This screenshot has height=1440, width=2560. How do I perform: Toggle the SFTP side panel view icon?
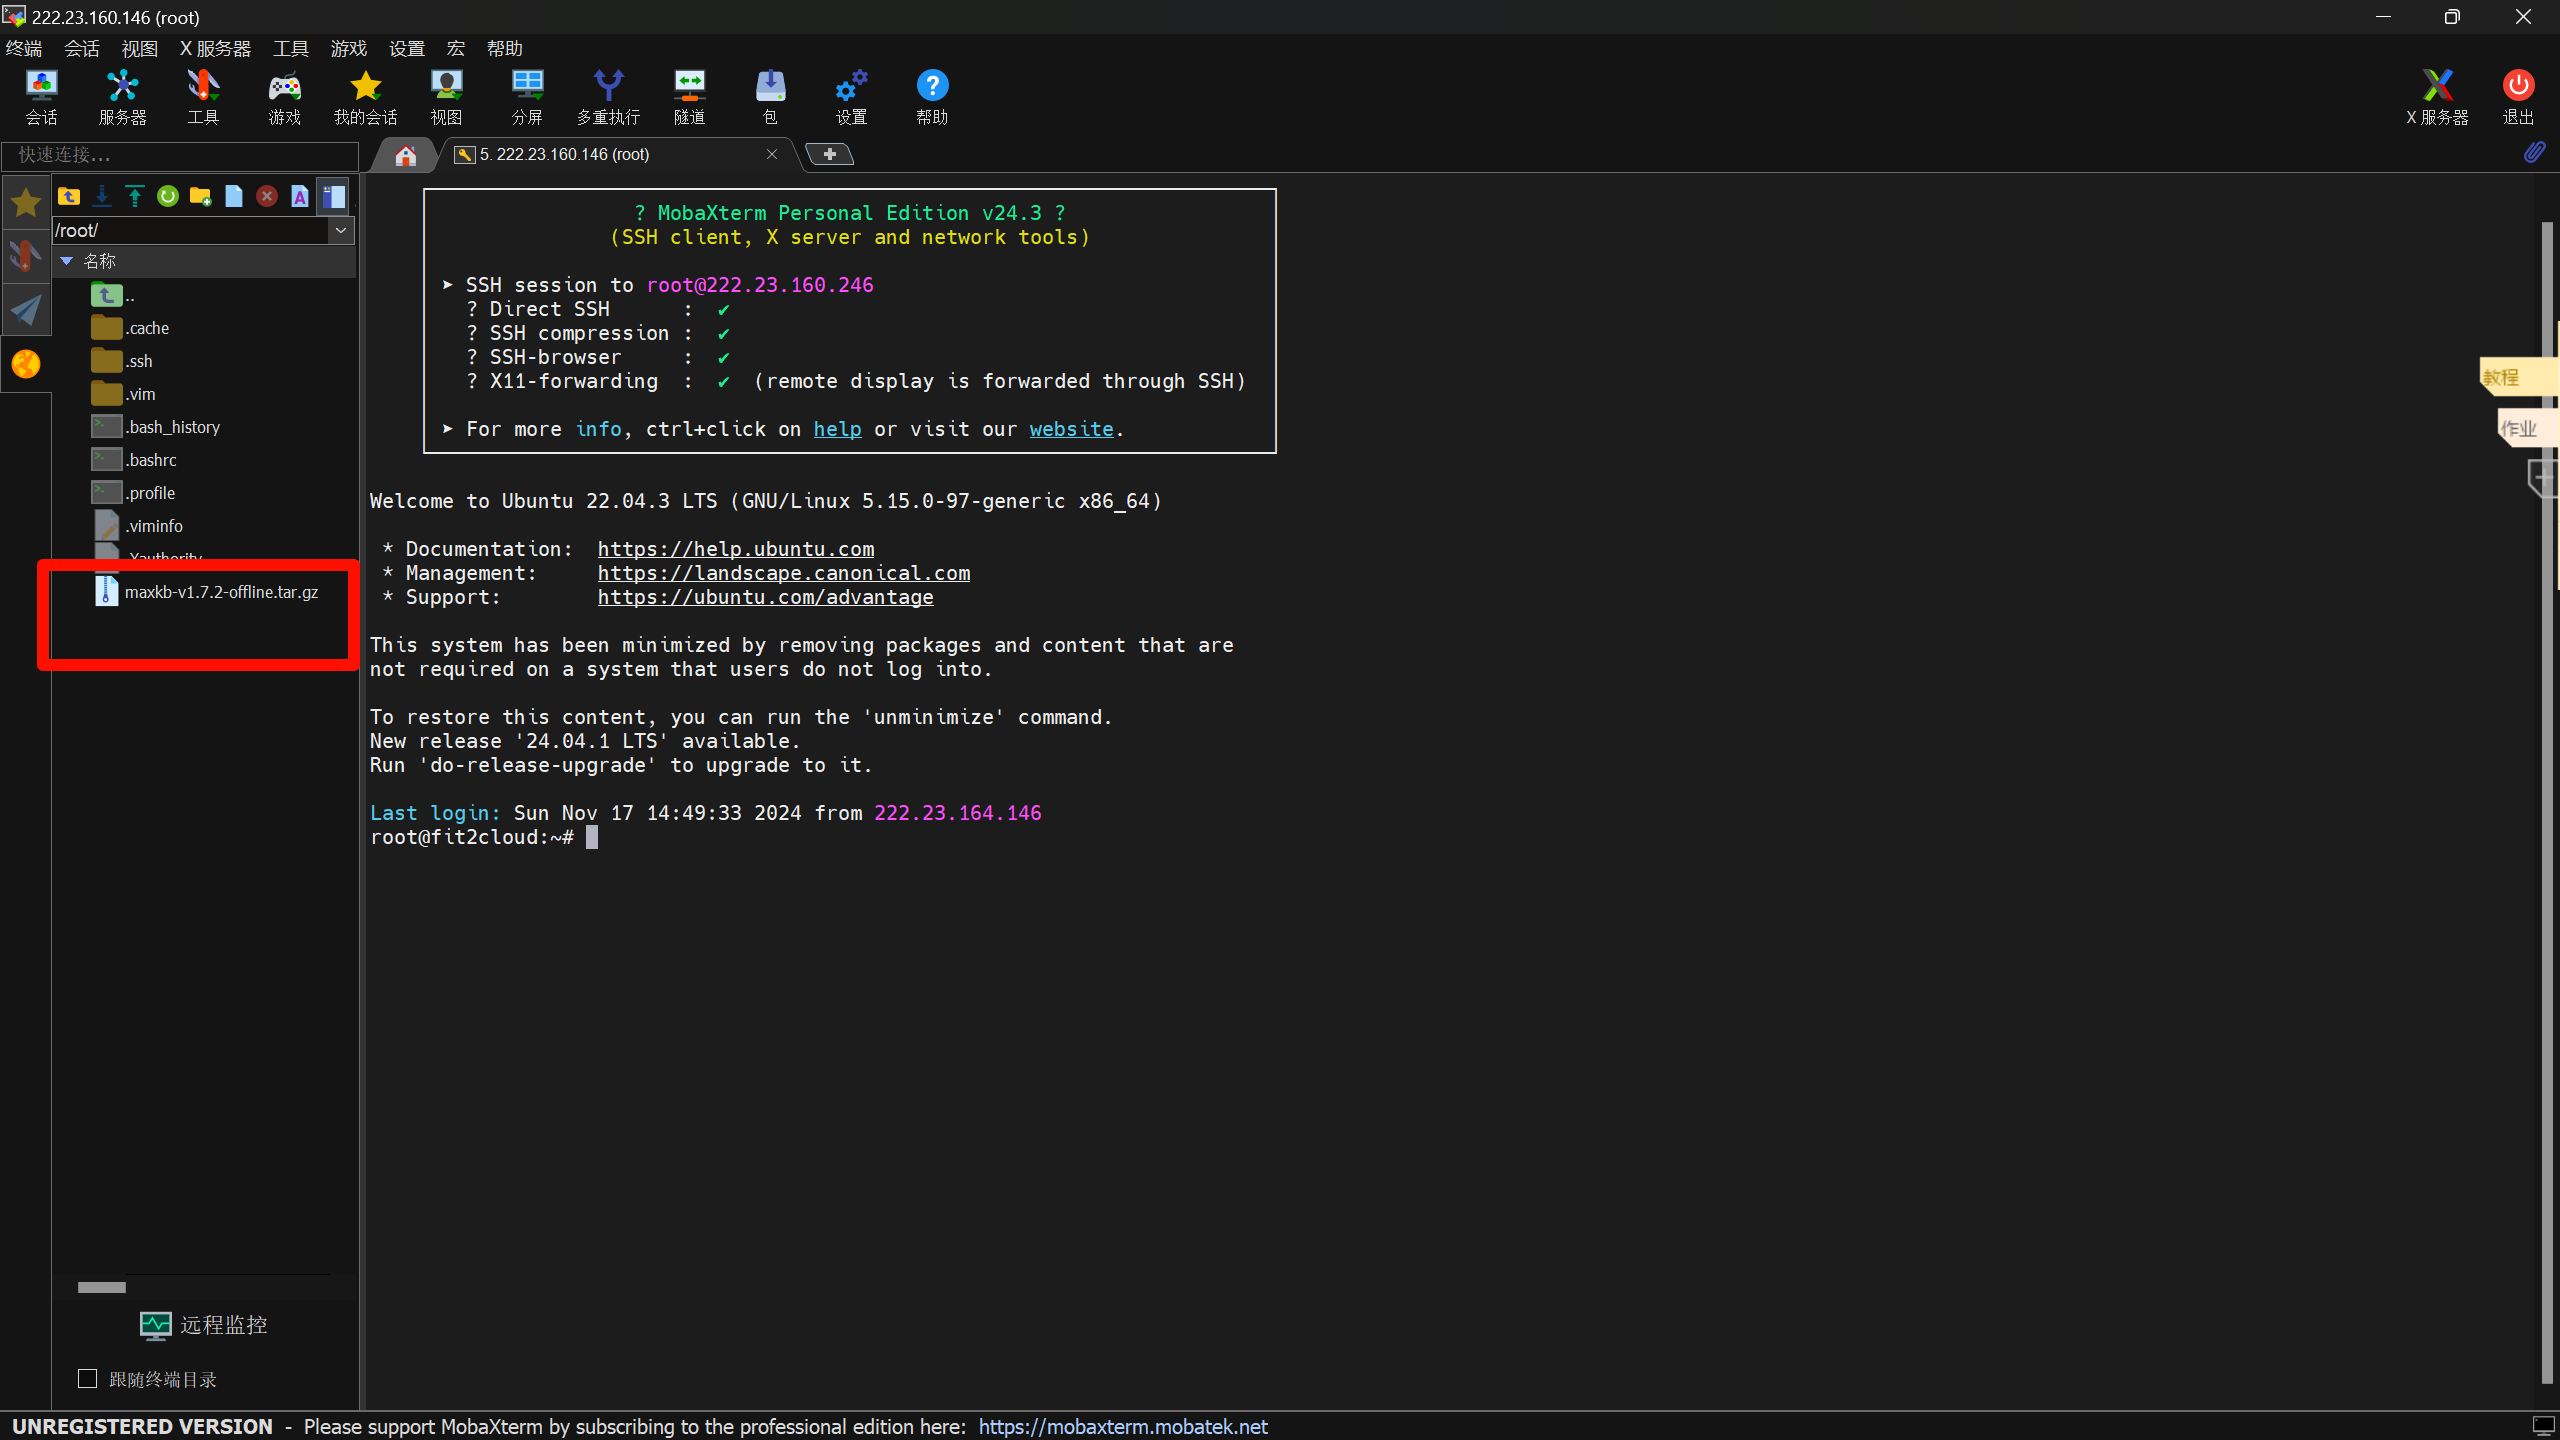click(333, 197)
